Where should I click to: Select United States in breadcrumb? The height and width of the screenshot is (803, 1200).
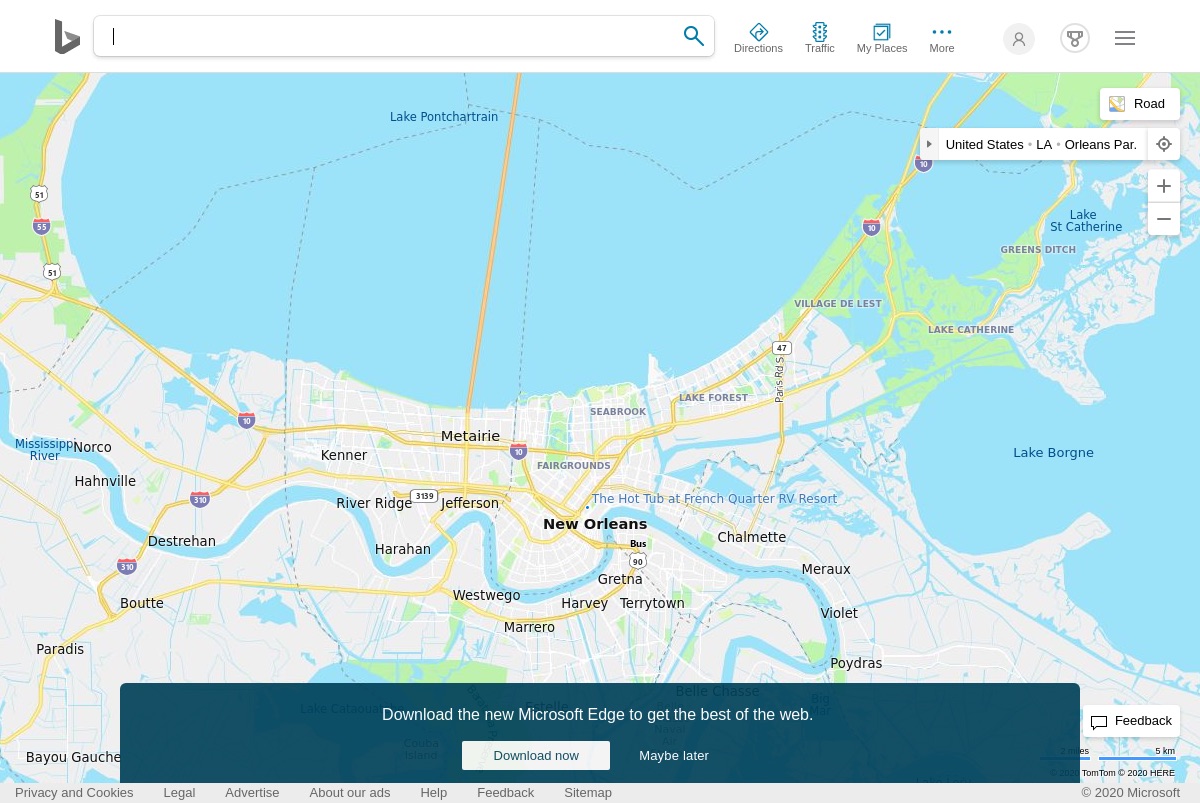tap(984, 144)
